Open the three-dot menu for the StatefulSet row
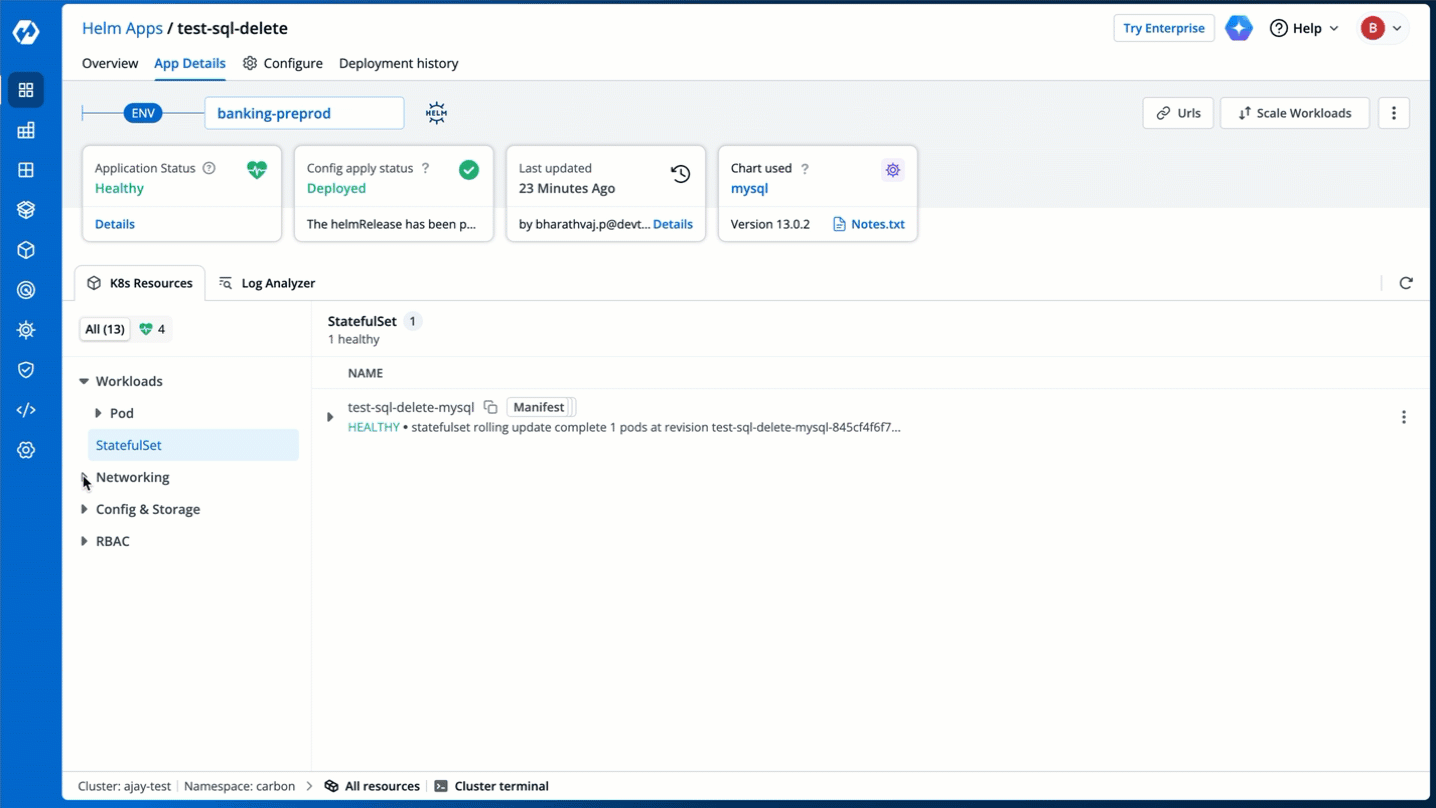The image size is (1436, 808). click(1403, 417)
